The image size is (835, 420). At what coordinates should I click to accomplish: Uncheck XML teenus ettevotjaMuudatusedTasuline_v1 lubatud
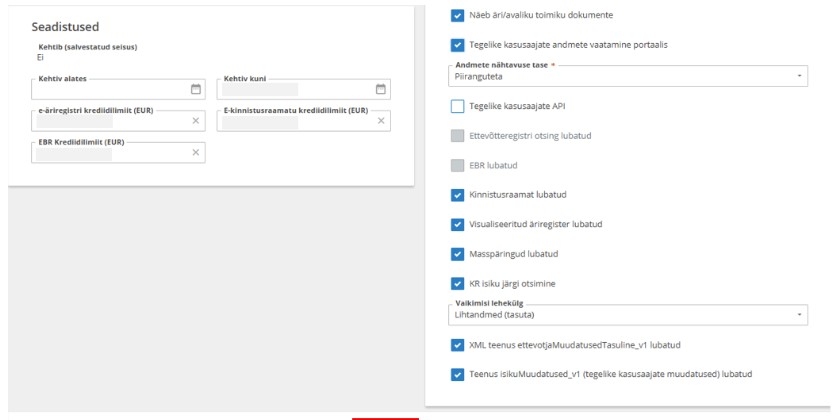tap(457, 345)
